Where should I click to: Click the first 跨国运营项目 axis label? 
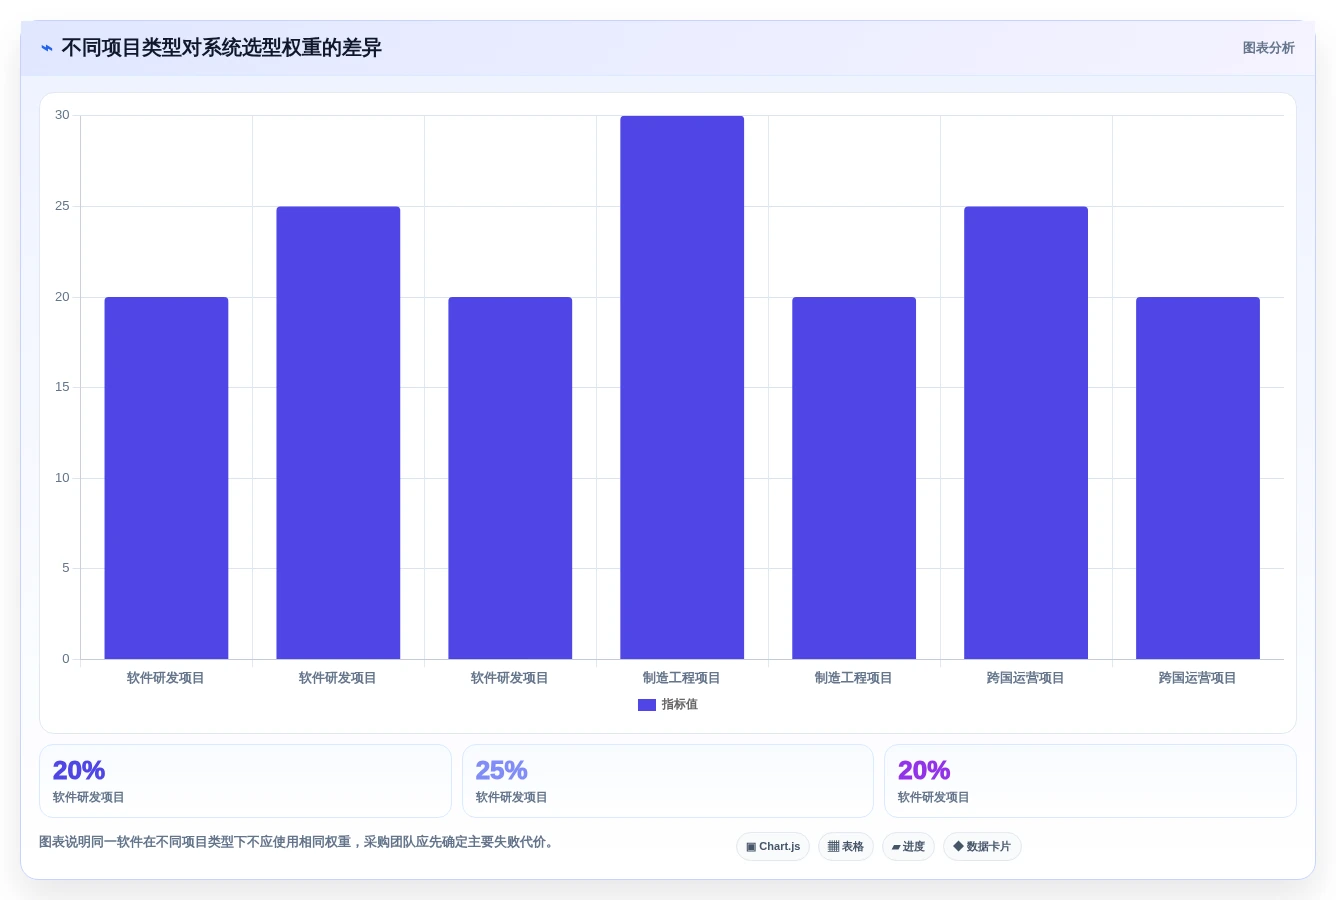click(1026, 678)
